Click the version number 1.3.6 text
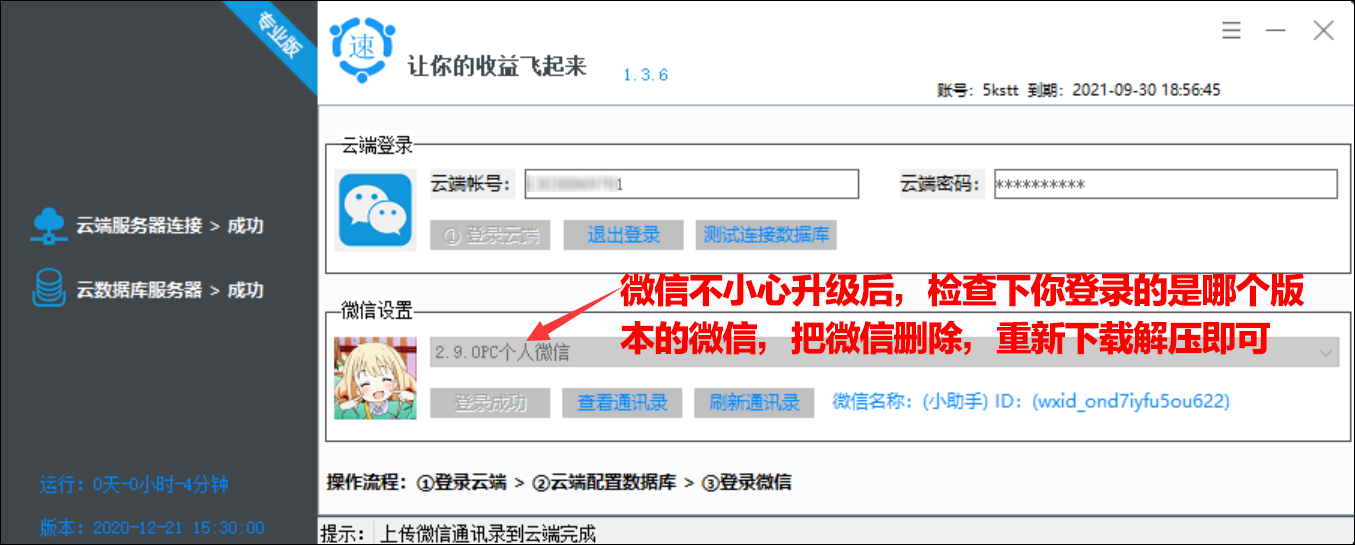This screenshot has width=1355, height=545. tap(646, 75)
